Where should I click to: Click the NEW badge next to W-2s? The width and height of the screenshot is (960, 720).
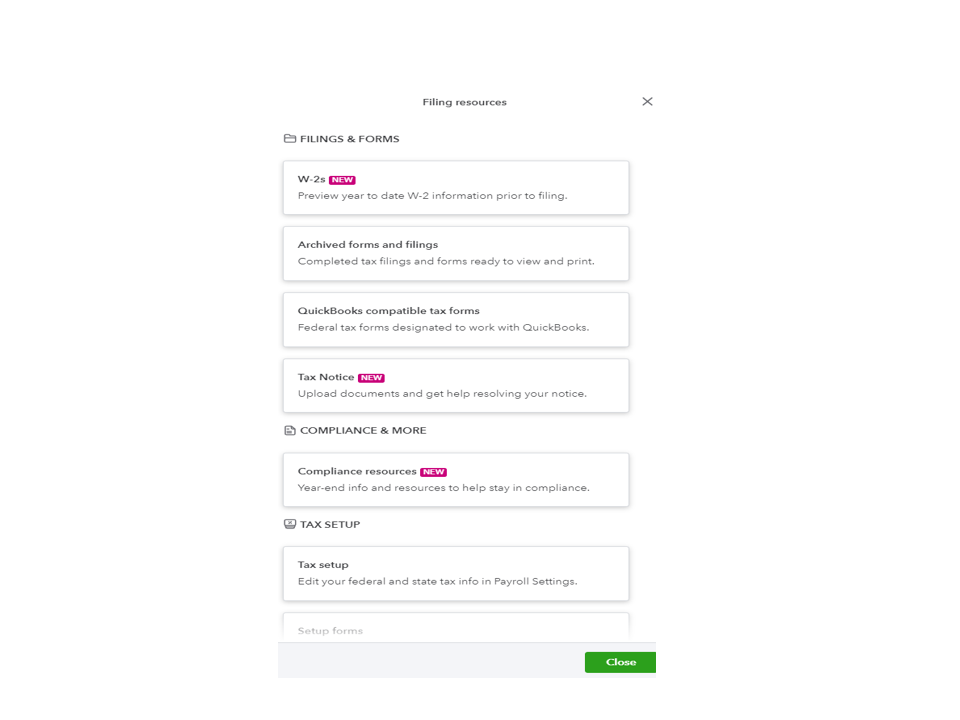342,180
